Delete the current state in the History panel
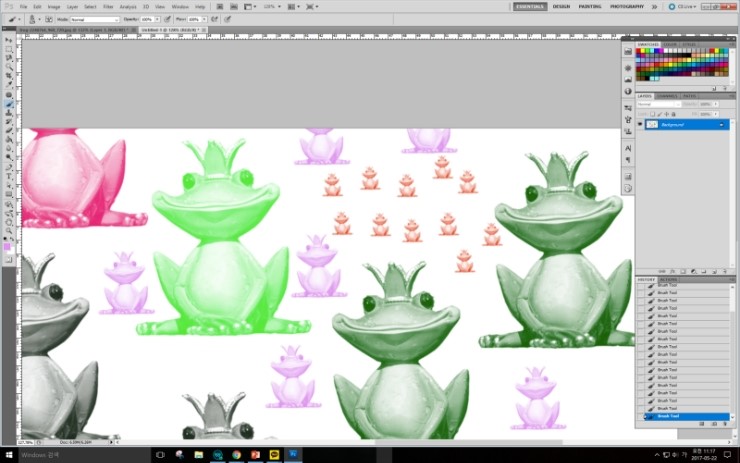Viewport: 740px width, 463px height. coord(727,424)
